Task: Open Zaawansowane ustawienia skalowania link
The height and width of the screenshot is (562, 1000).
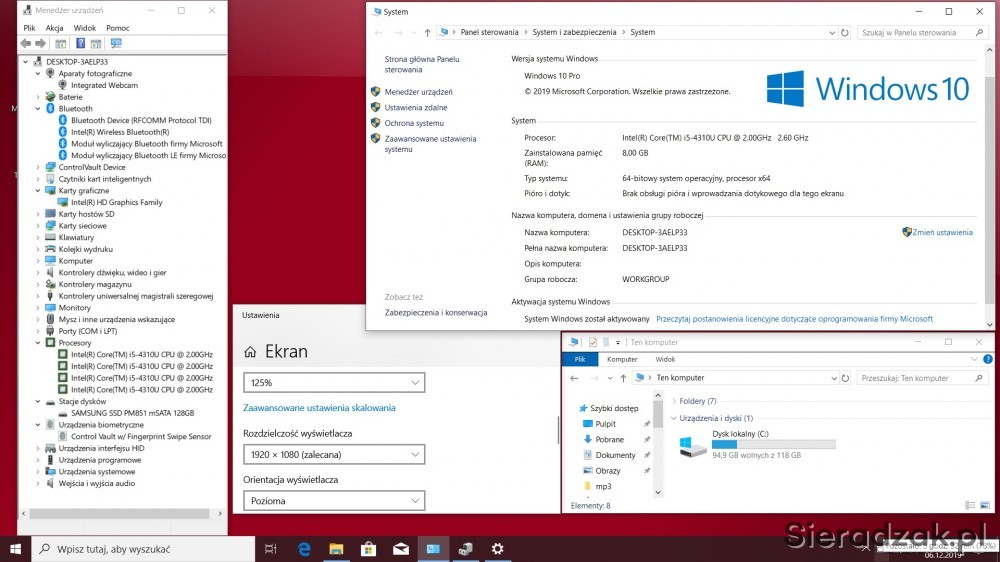Action: click(319, 408)
